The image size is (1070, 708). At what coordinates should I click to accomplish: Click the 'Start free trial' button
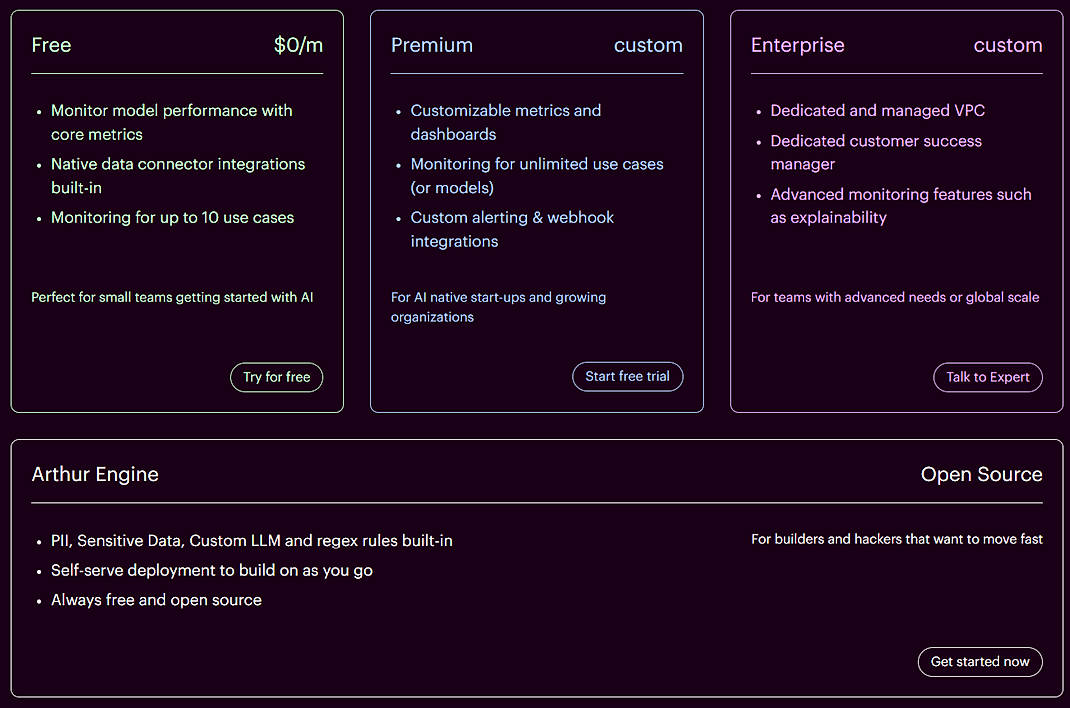tap(627, 377)
